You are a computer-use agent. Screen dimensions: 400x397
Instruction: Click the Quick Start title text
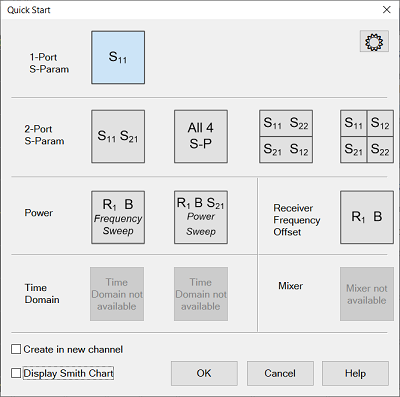(x=29, y=10)
